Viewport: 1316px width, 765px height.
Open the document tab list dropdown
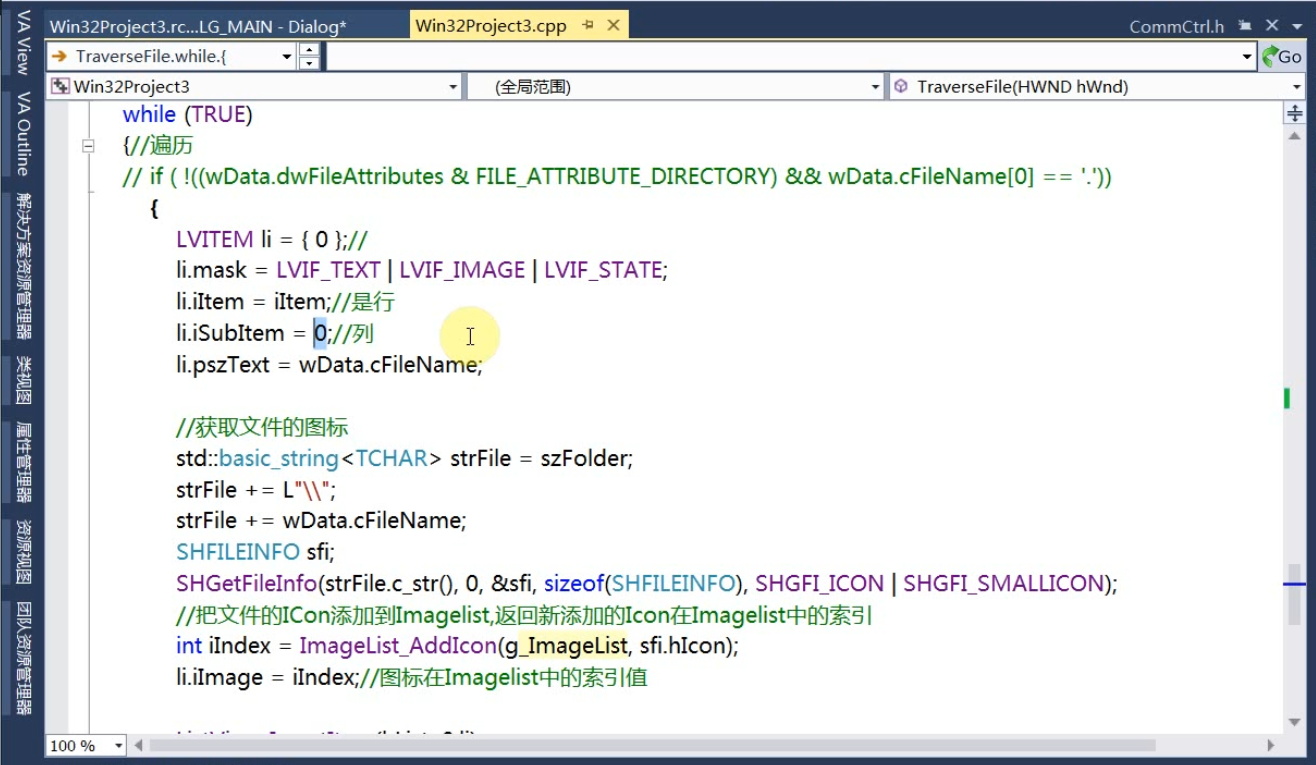coord(1298,27)
